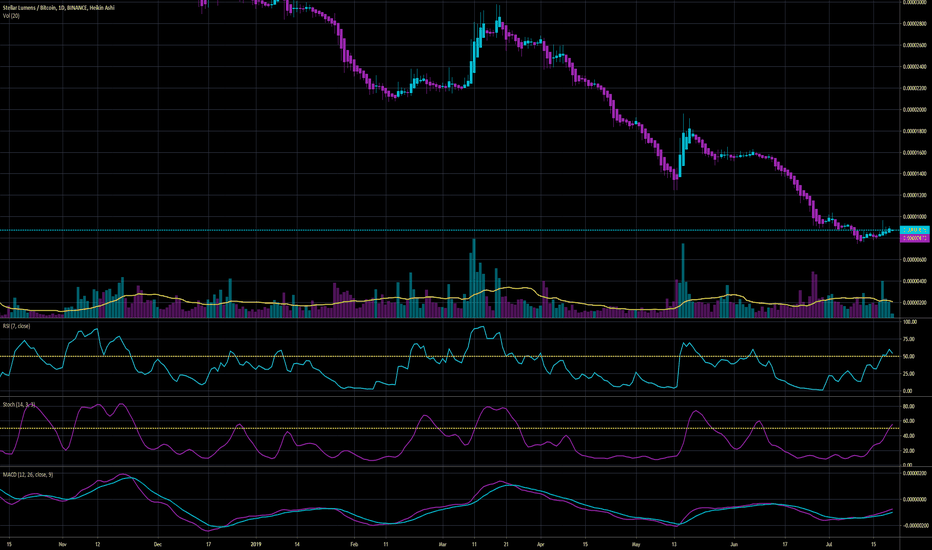Click the 80.00 level on Stoch axis

click(x=909, y=407)
